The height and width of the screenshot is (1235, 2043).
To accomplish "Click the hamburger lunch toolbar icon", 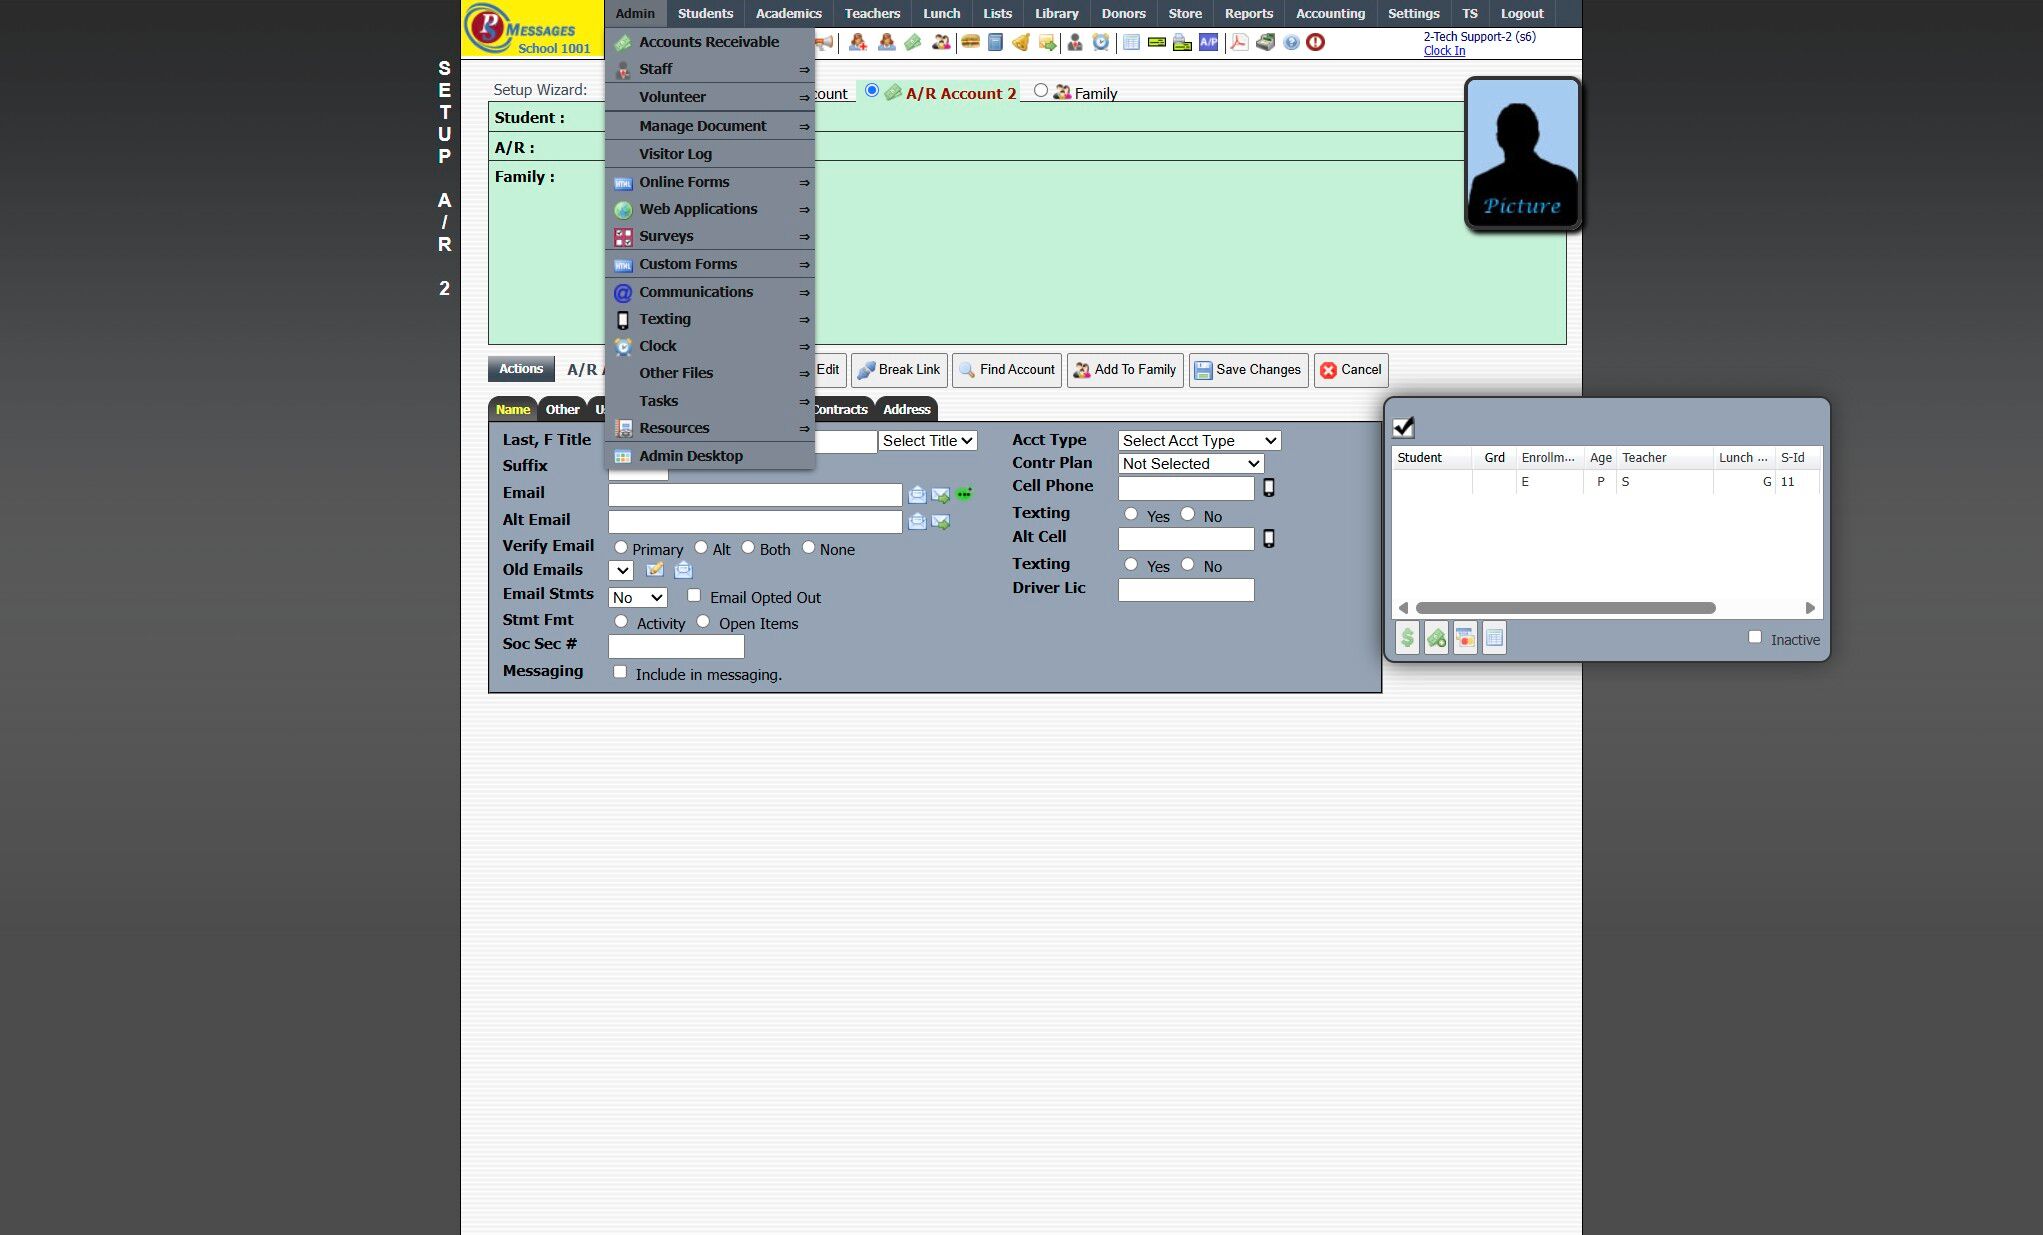I will click(x=969, y=42).
